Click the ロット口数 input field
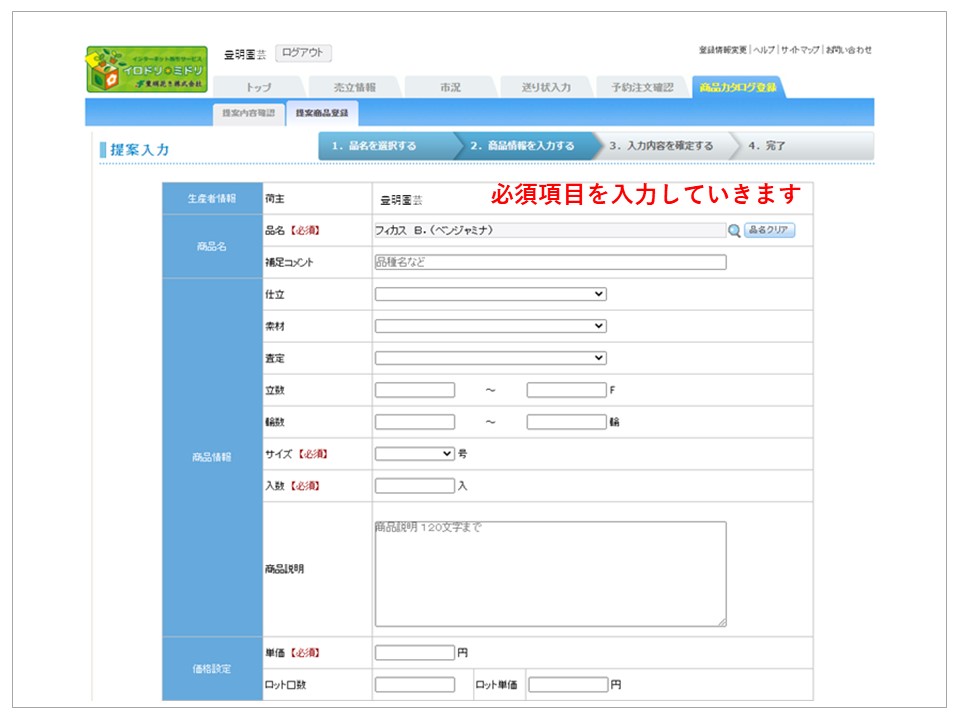The height and width of the screenshot is (720, 960). pyautogui.click(x=414, y=684)
